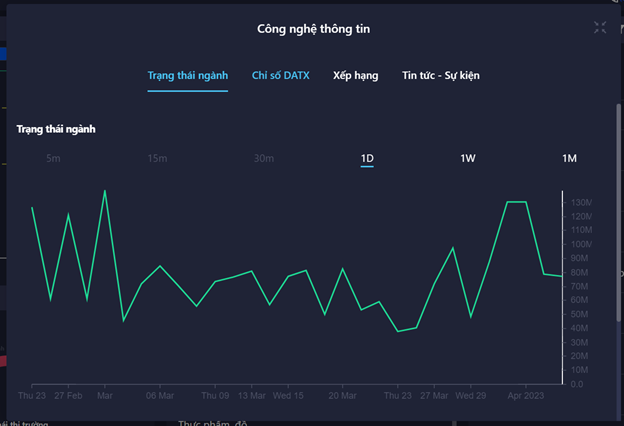The width and height of the screenshot is (624, 426).
Task: Open the Trạng thái ngành tab
Action: pos(188,75)
